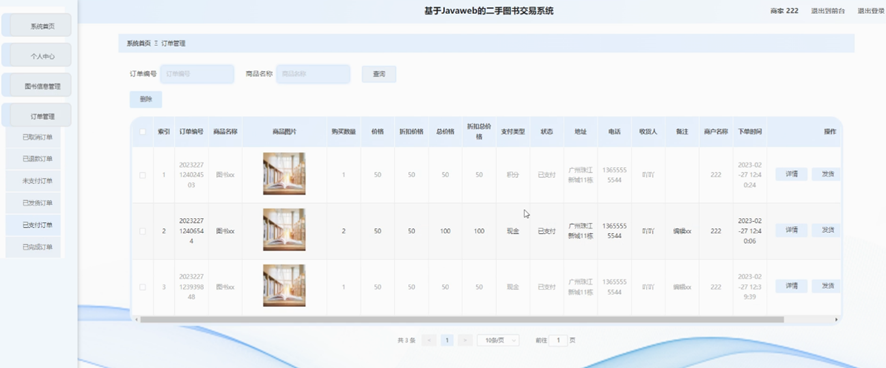Click the 查询 search button
The height and width of the screenshot is (368, 886).
[x=379, y=74]
